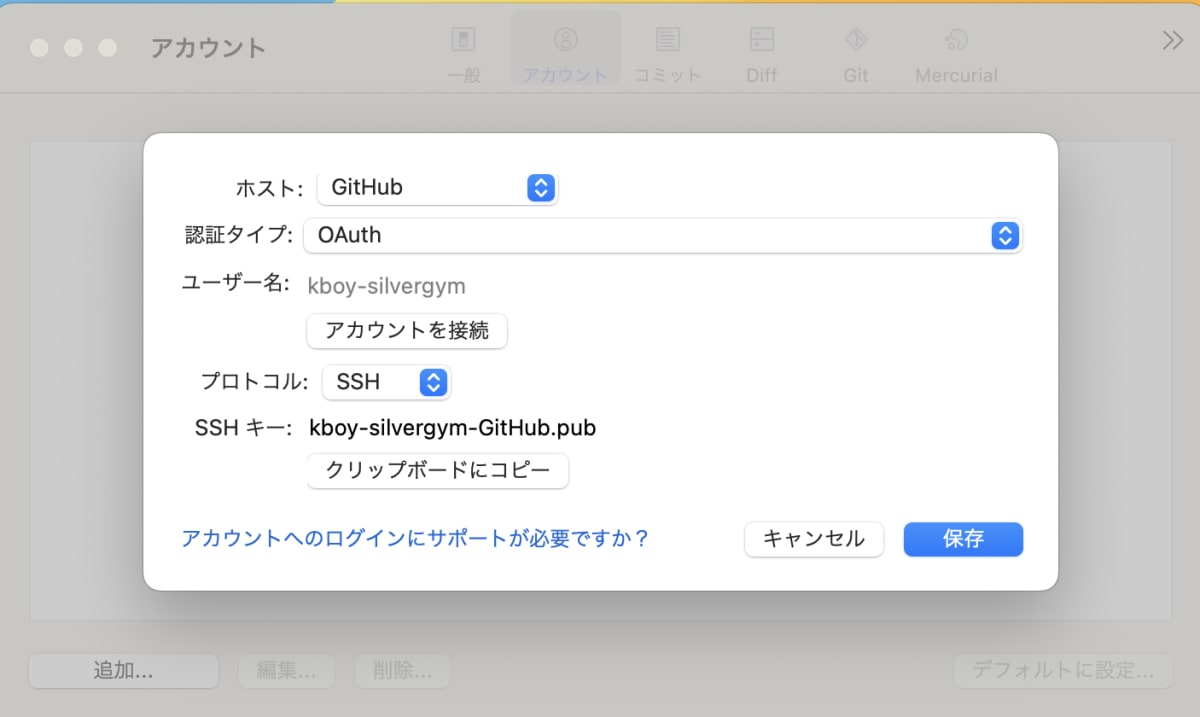This screenshot has width=1200, height=717.
Task: Open the Mercurial preferences icon
Action: (956, 53)
